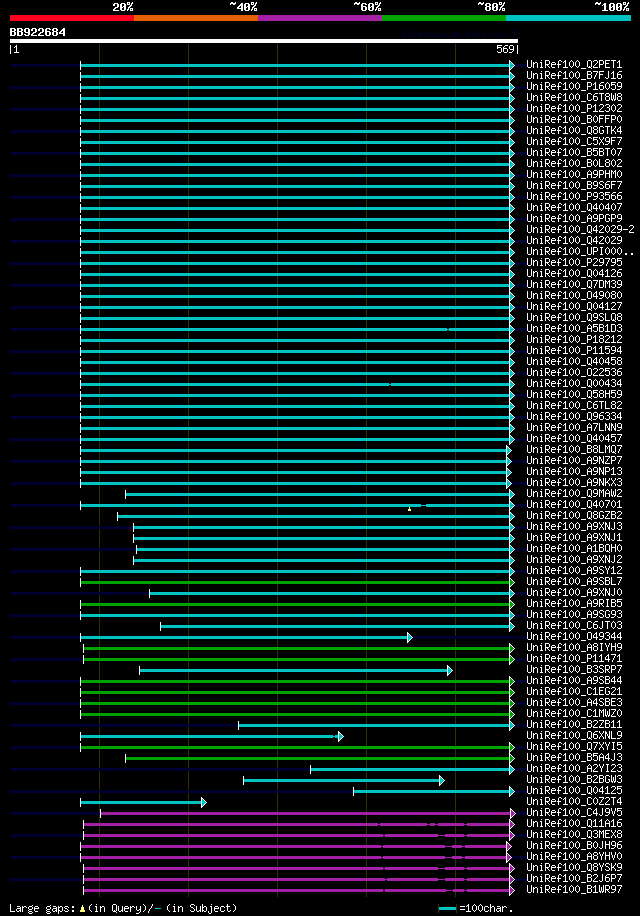Select hit label UniRef100_P16059

(574, 86)
